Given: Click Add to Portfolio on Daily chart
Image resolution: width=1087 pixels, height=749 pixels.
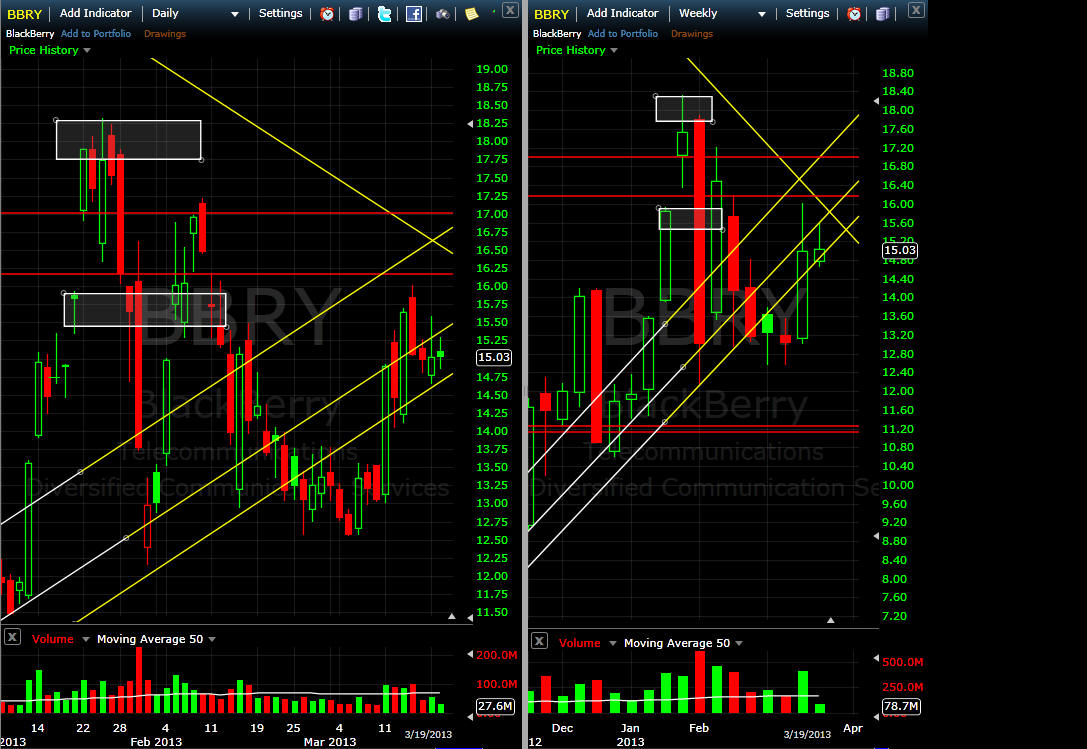Looking at the screenshot, I should point(96,33).
